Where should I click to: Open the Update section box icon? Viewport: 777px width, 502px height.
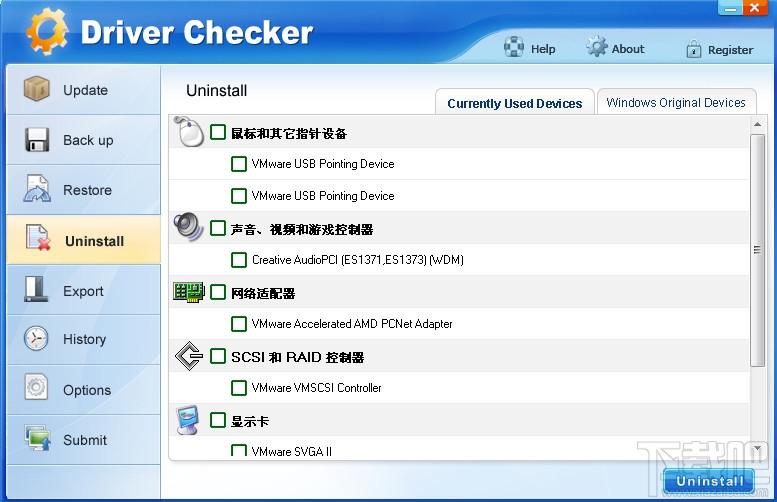37,90
